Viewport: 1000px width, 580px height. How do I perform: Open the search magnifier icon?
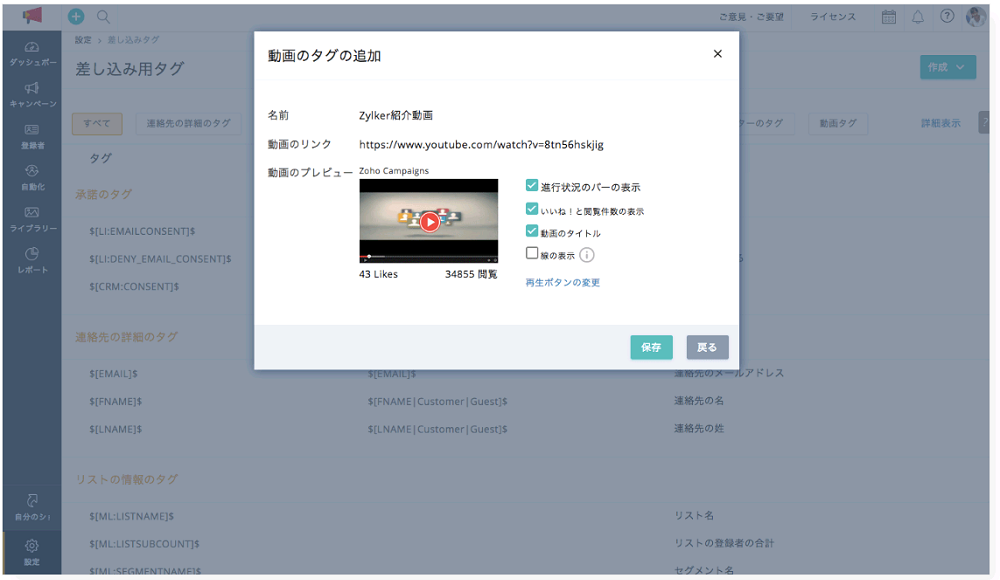[x=103, y=17]
